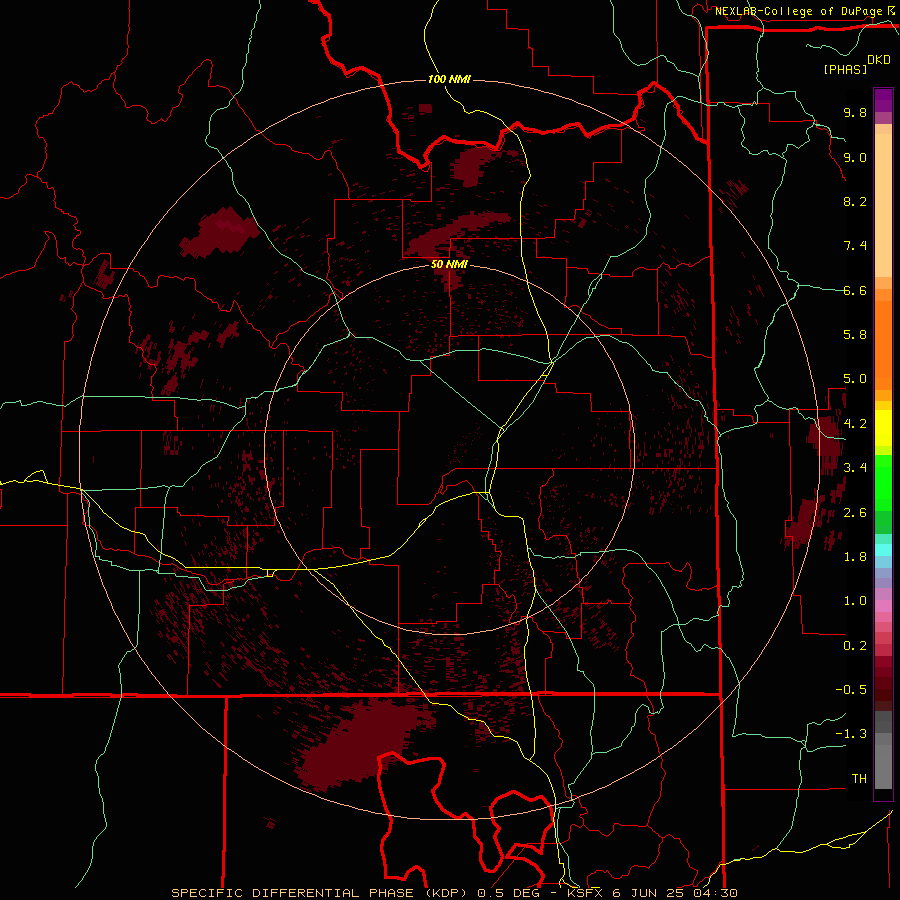Select the 9.0 value on the scale

tap(855, 157)
